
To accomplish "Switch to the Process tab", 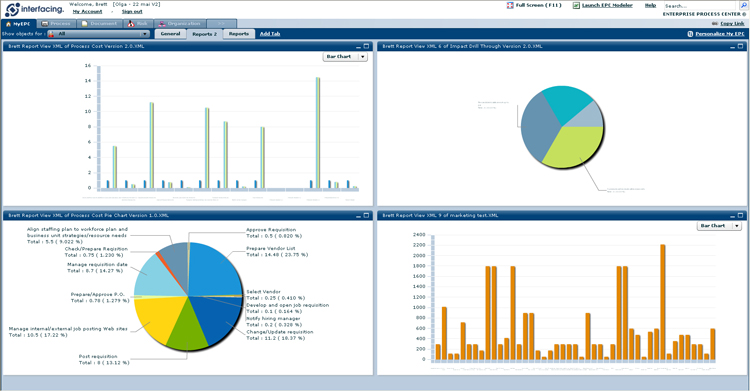I will click(x=56, y=23).
